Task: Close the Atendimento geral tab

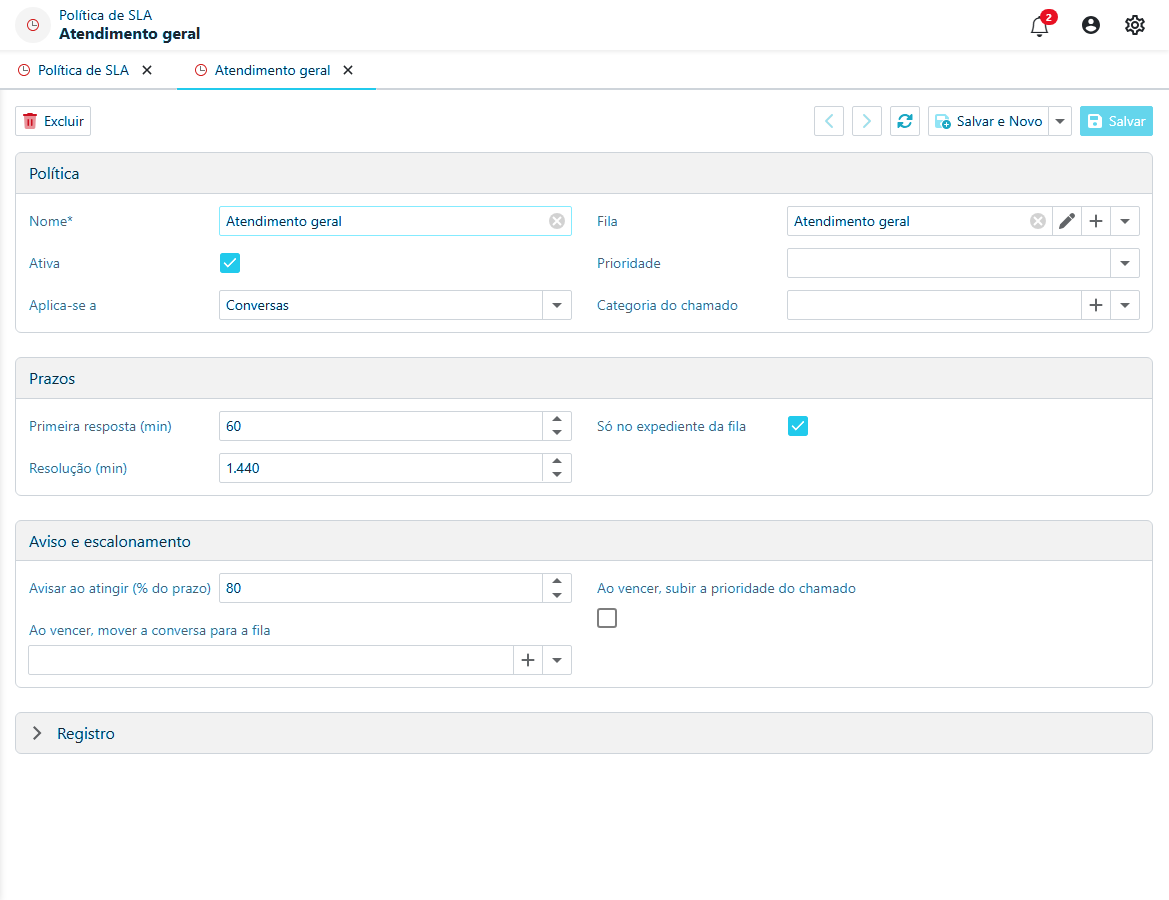Action: [x=347, y=70]
